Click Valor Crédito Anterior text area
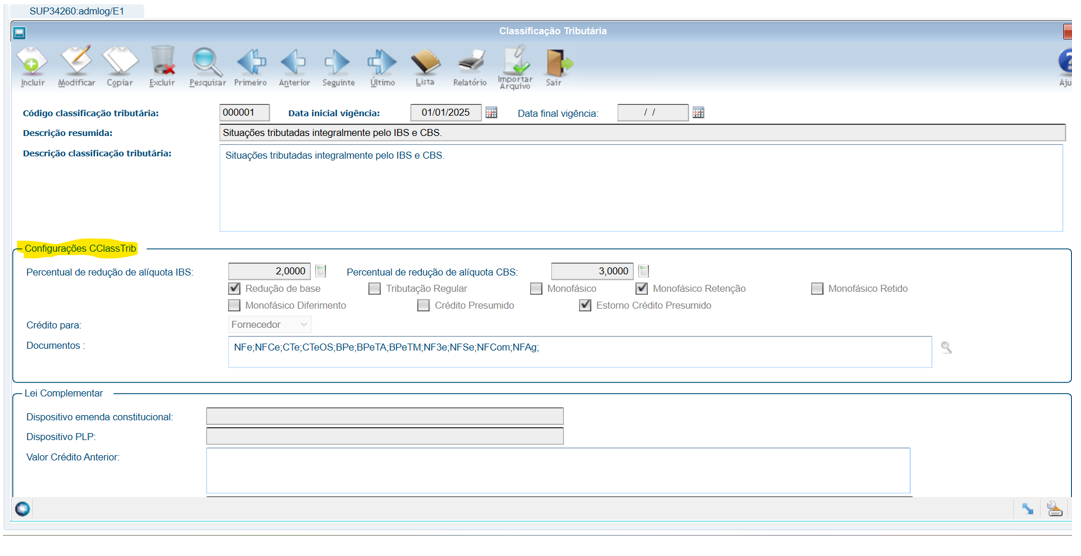Viewport: 1081px width, 556px height. (558, 470)
